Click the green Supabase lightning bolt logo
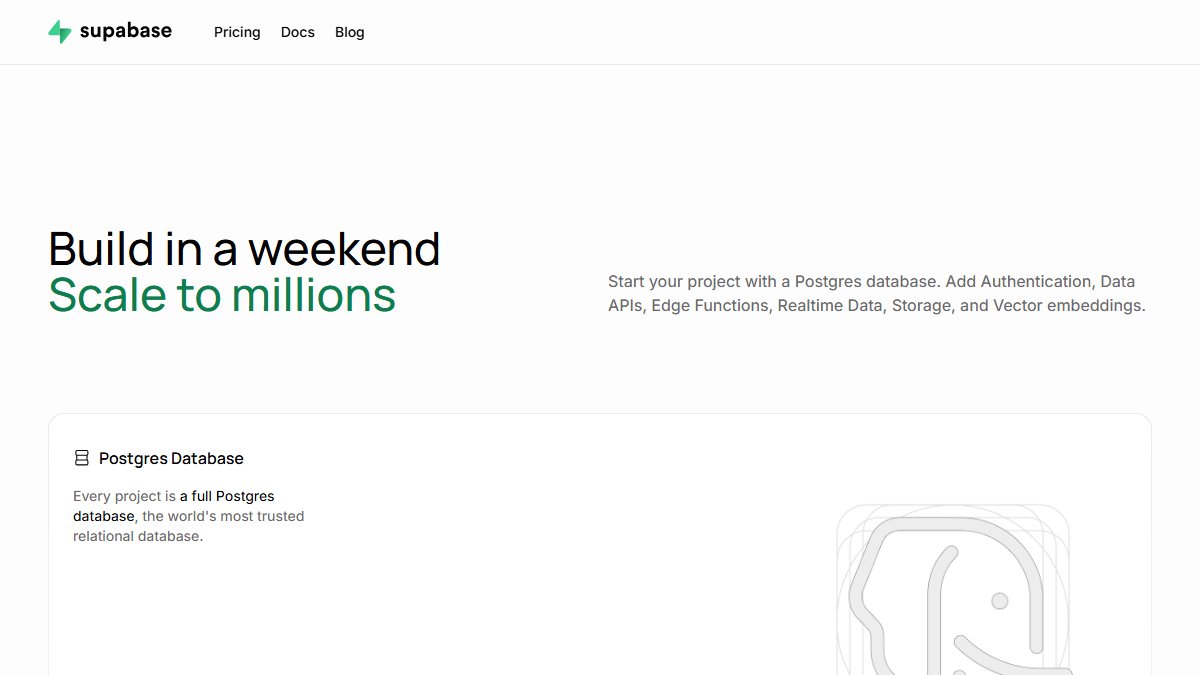 coord(60,32)
